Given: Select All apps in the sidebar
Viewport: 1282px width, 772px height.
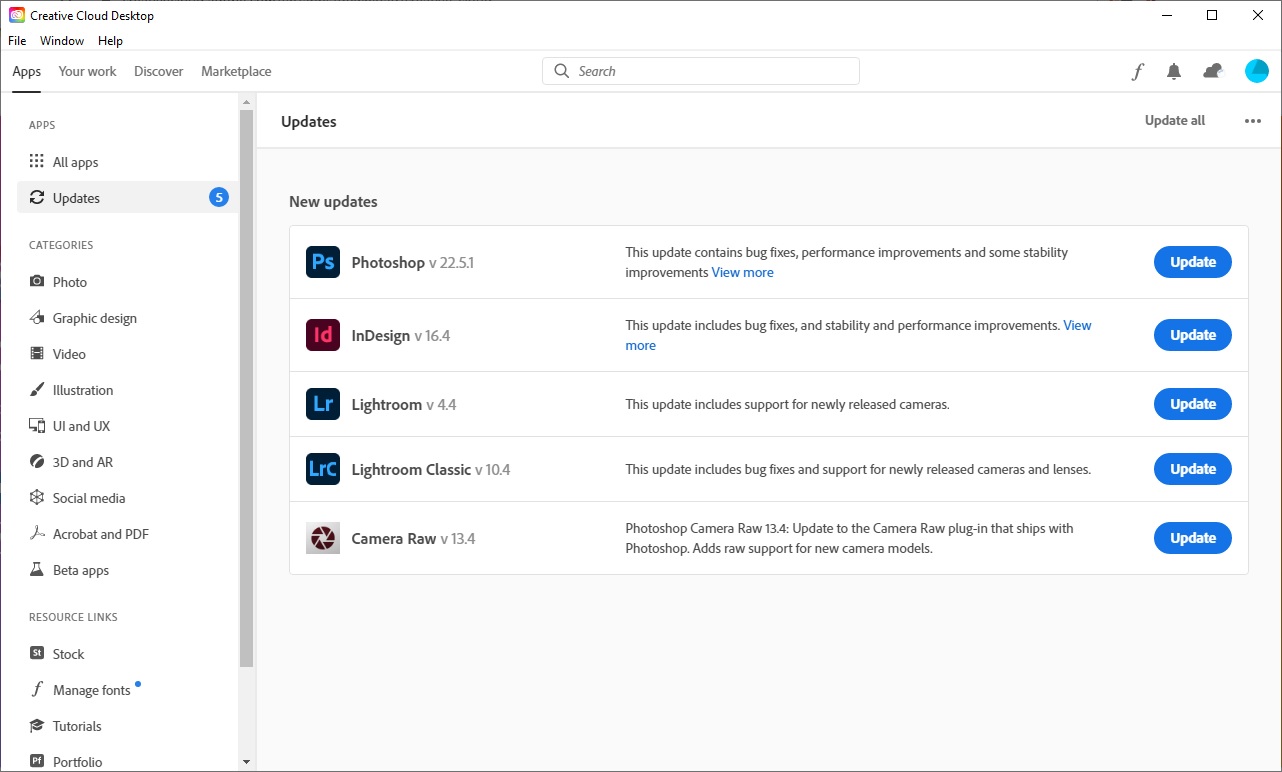Looking at the screenshot, I should [x=77, y=161].
